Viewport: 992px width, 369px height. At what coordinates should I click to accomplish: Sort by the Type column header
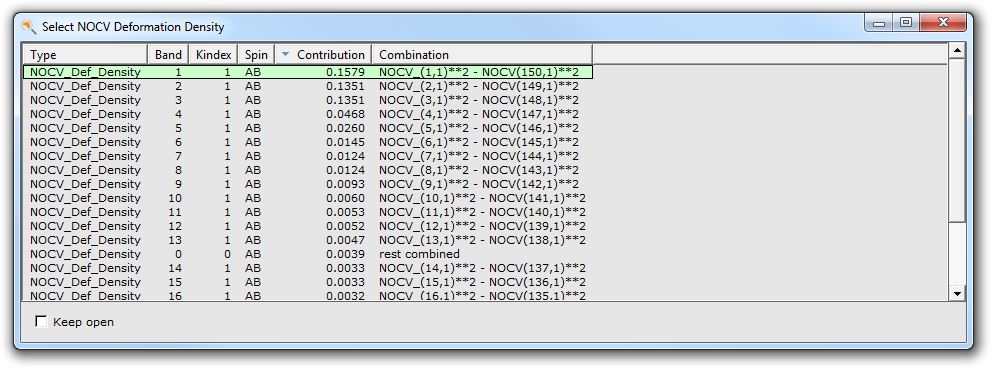pos(85,54)
